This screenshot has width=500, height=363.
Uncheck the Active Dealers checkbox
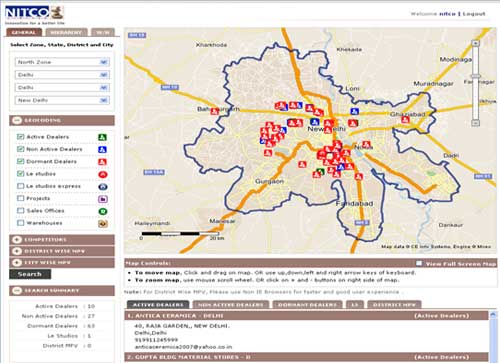21,137
